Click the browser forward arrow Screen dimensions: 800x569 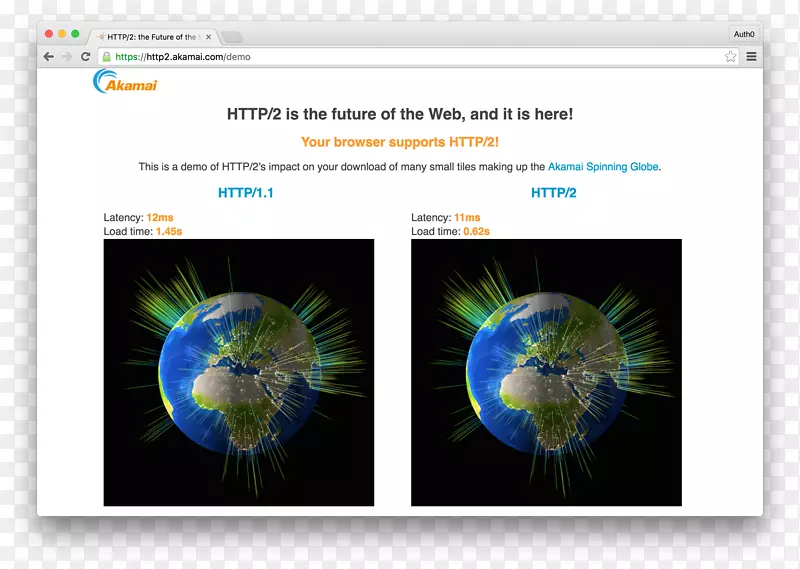pyautogui.click(x=67, y=57)
